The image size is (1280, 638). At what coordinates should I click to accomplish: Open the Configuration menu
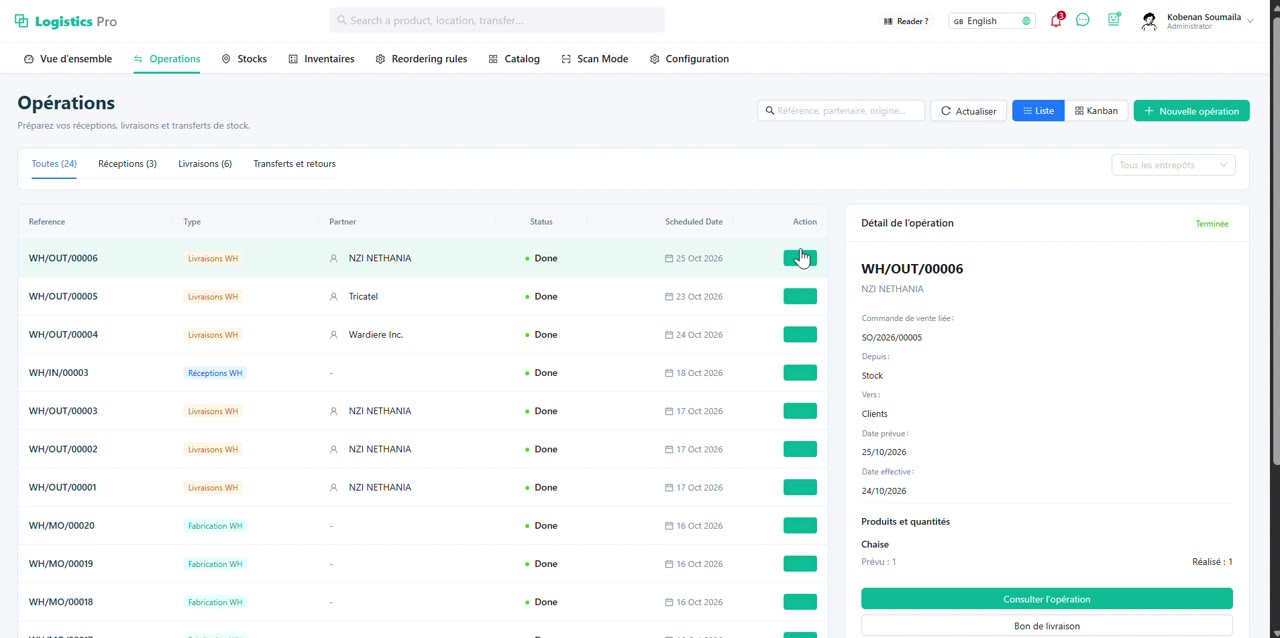point(689,59)
